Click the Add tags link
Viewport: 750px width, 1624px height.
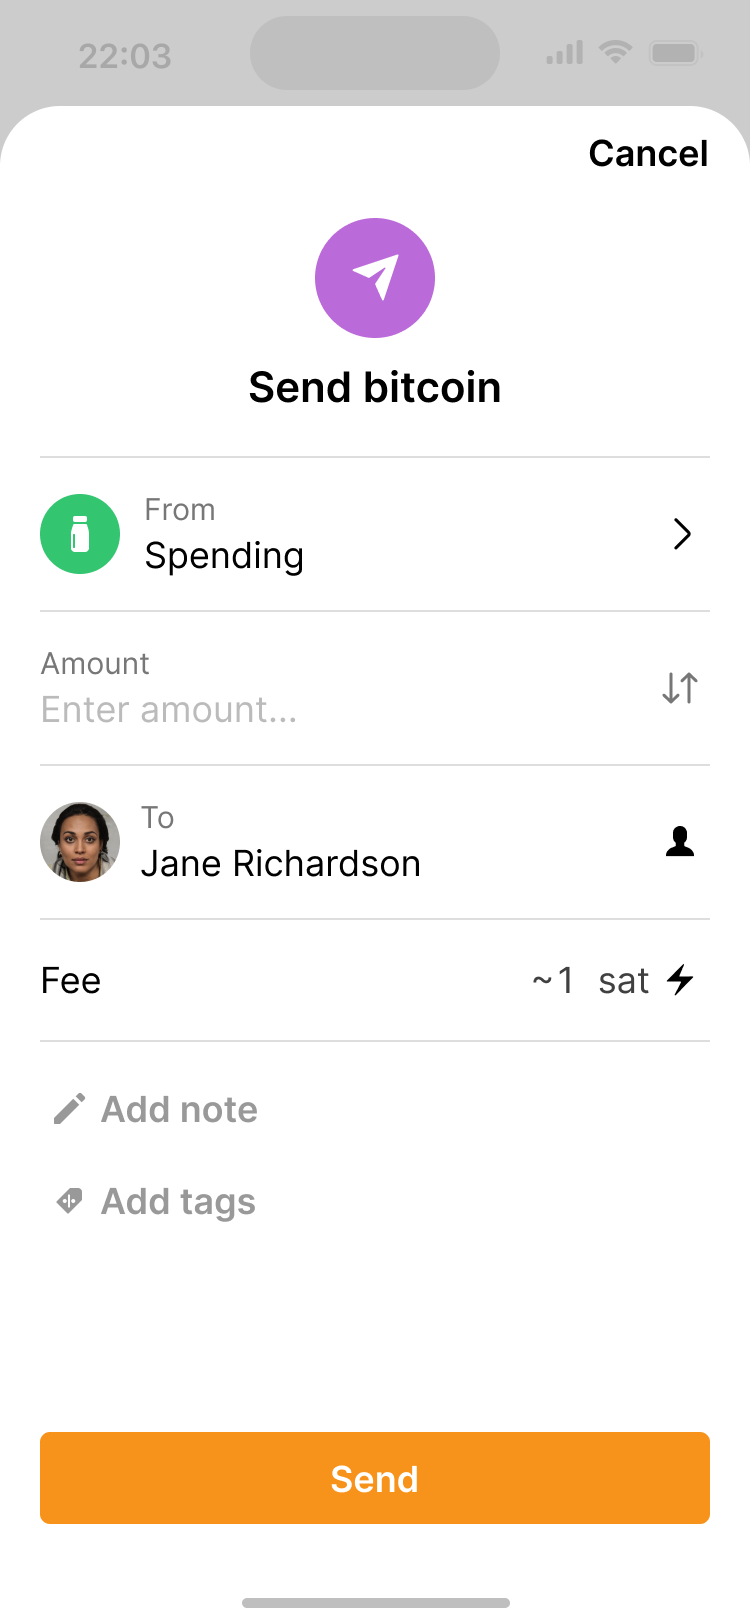pos(179,1201)
